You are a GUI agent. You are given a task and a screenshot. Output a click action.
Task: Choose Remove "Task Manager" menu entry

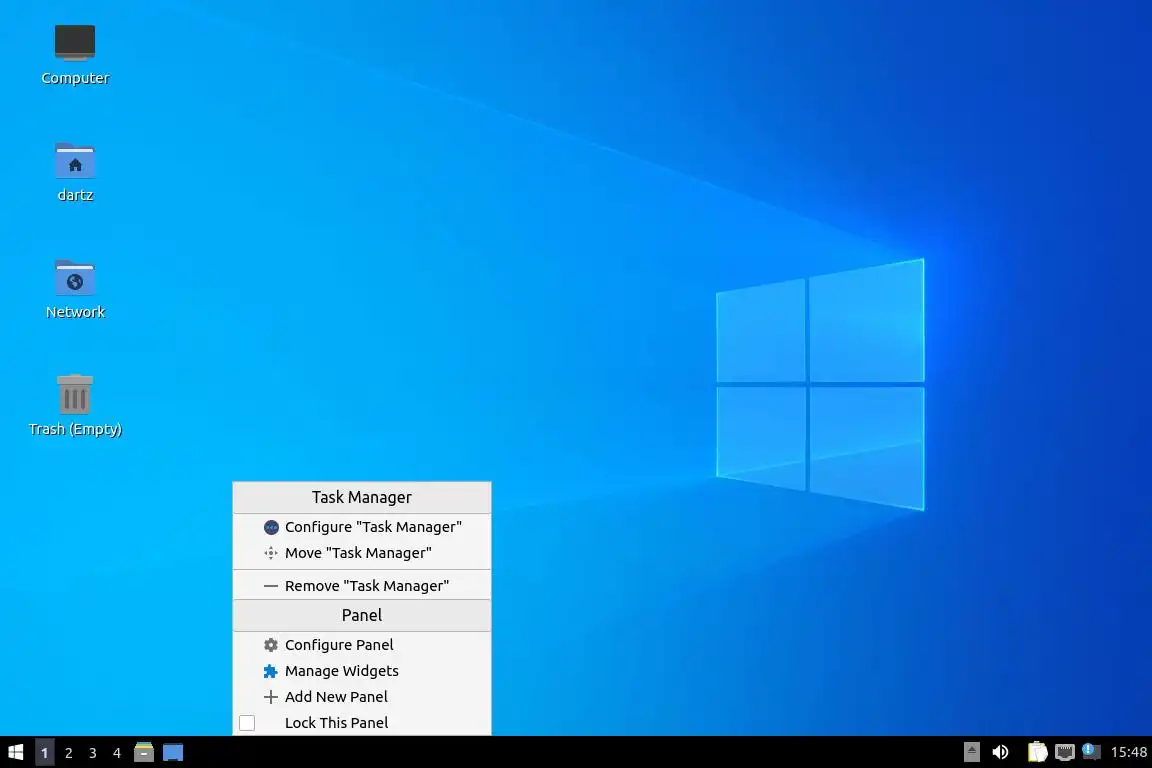coord(361,586)
